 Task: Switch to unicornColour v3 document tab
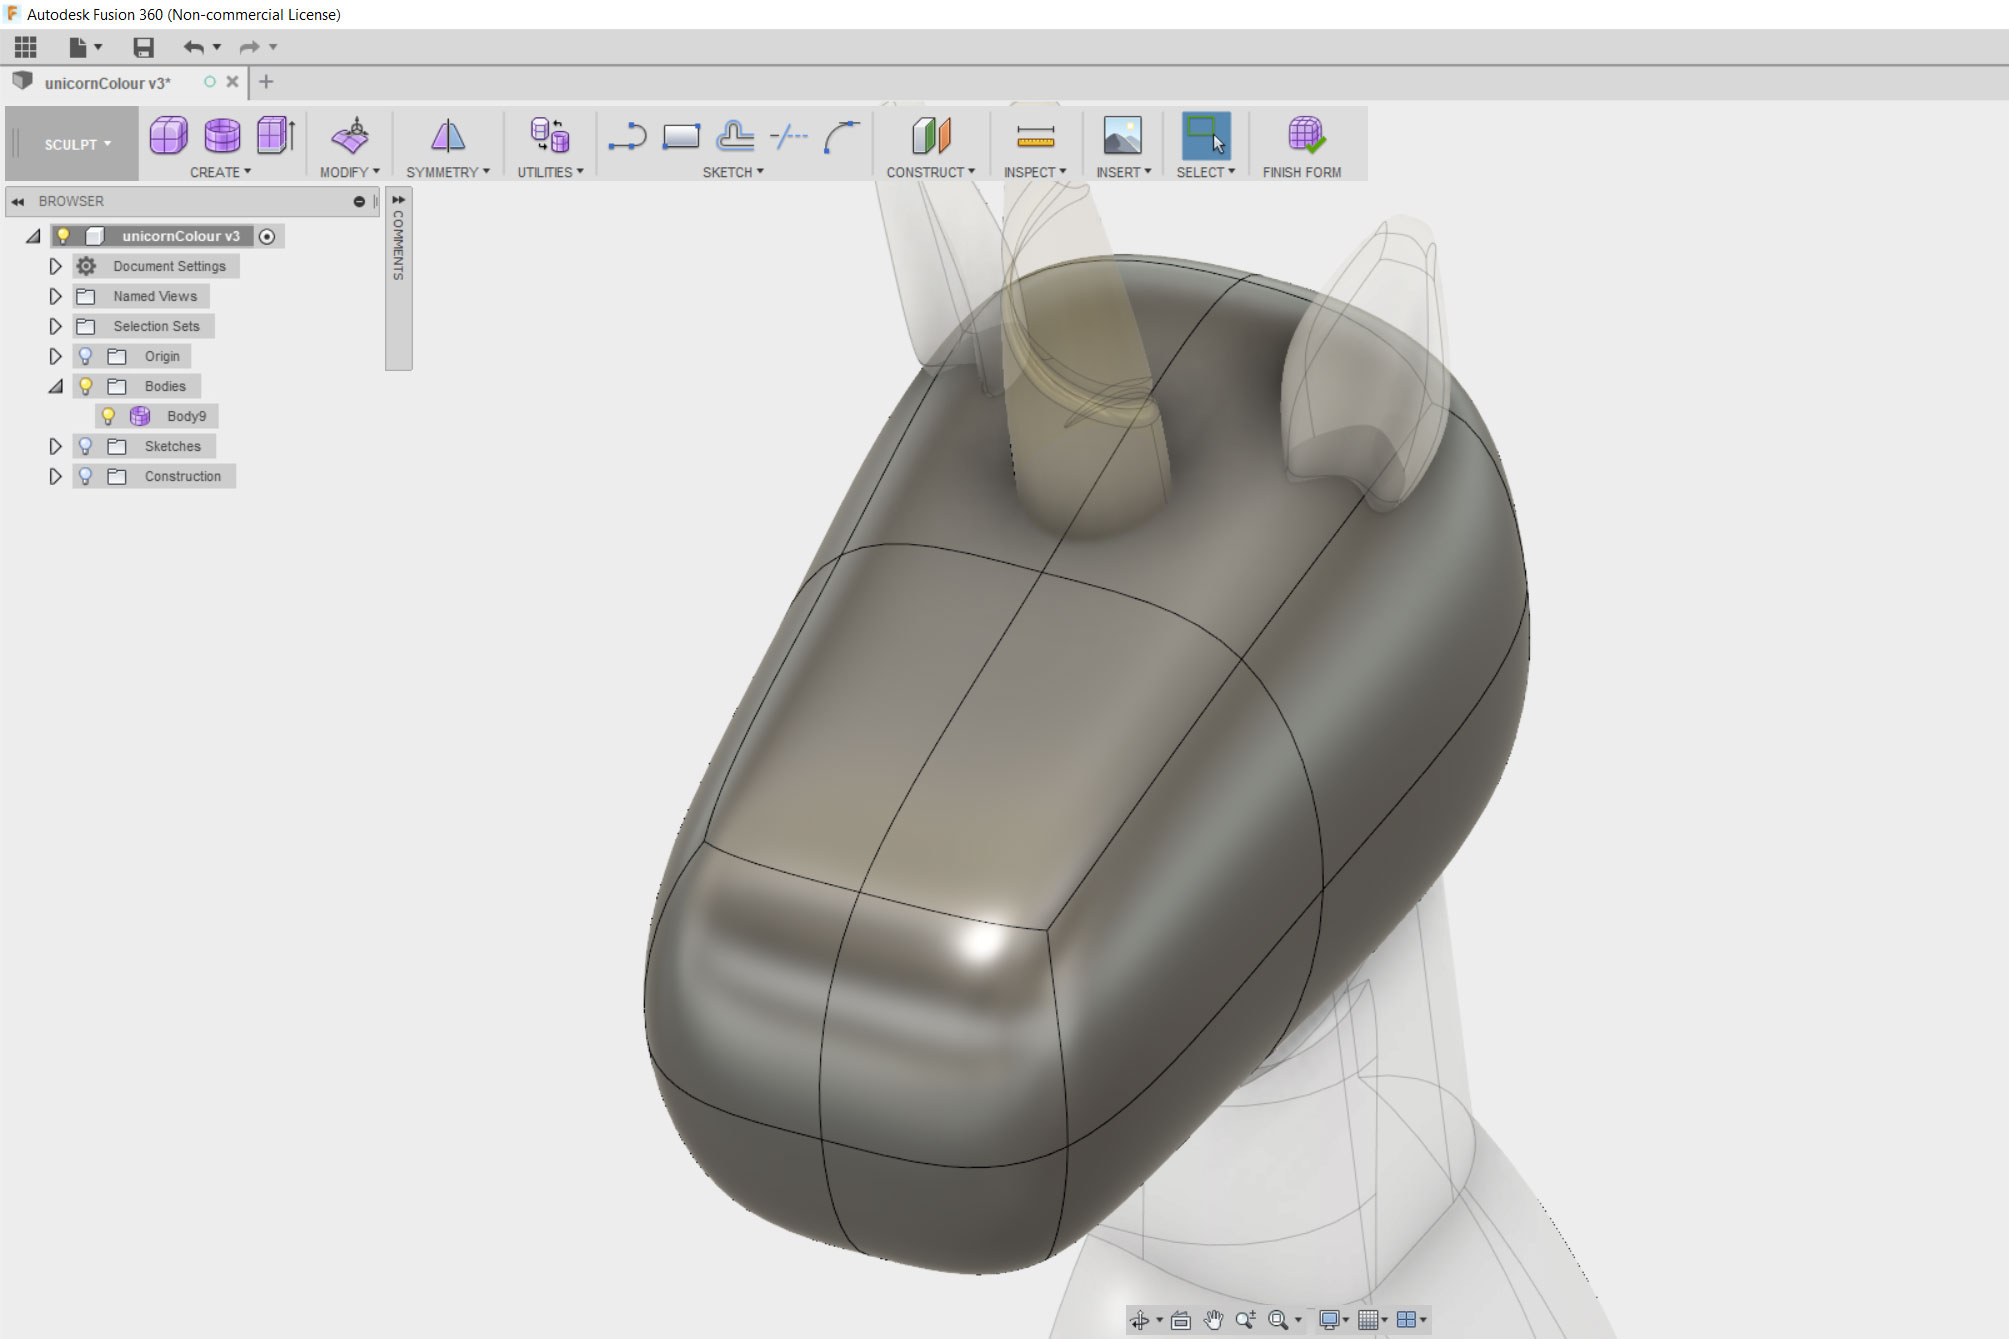point(107,83)
